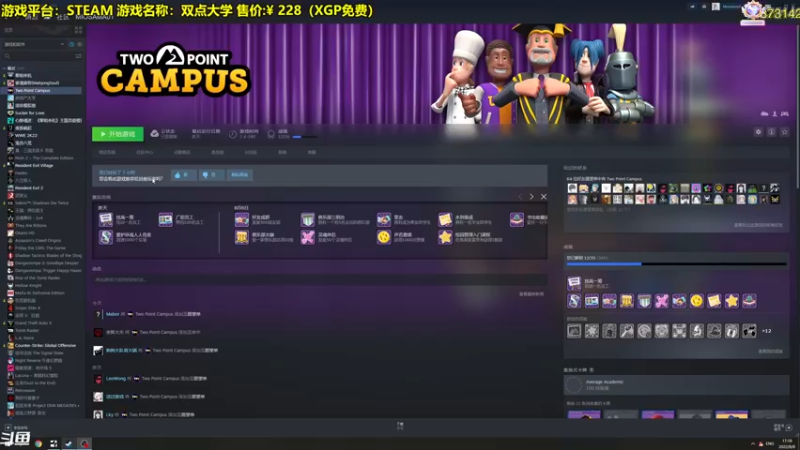Open first tab in game navigation row

(107, 152)
